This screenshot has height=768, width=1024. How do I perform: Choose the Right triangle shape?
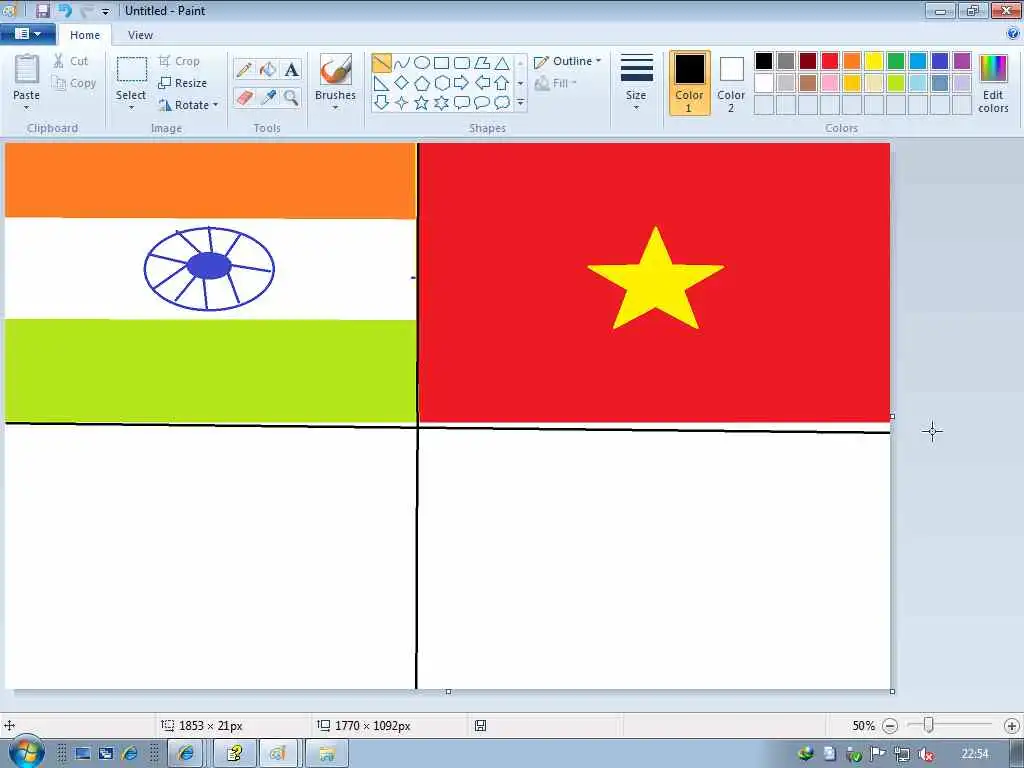[x=381, y=83]
